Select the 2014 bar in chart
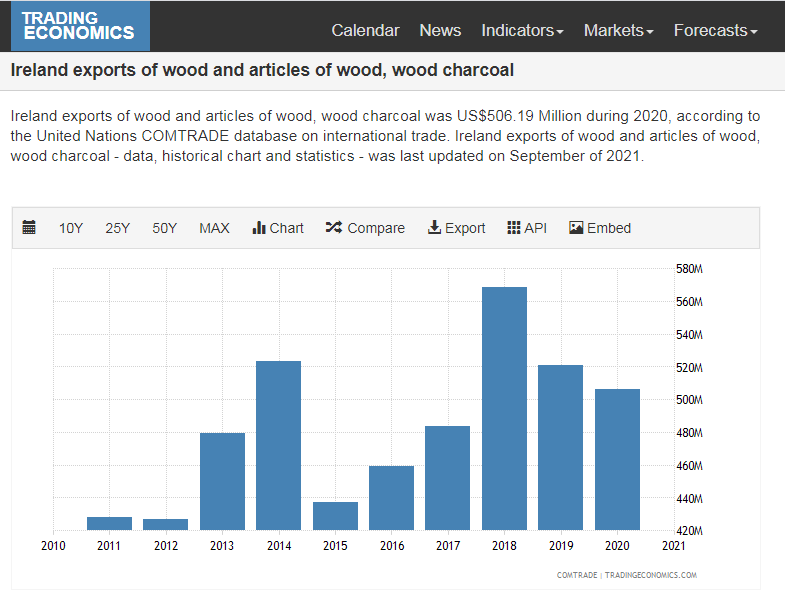This screenshot has height=612, width=785. point(279,445)
